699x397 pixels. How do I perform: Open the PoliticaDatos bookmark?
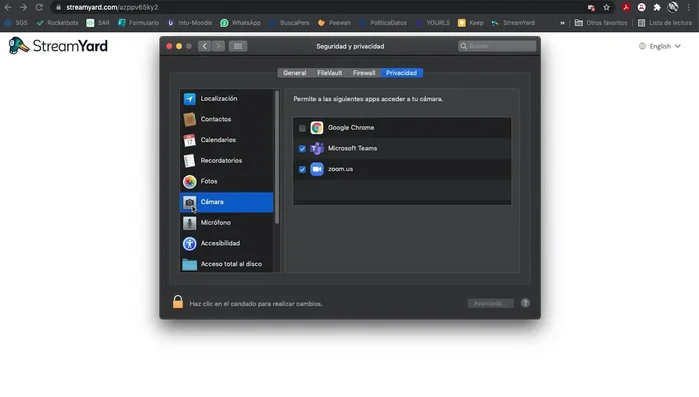pyautogui.click(x=383, y=23)
